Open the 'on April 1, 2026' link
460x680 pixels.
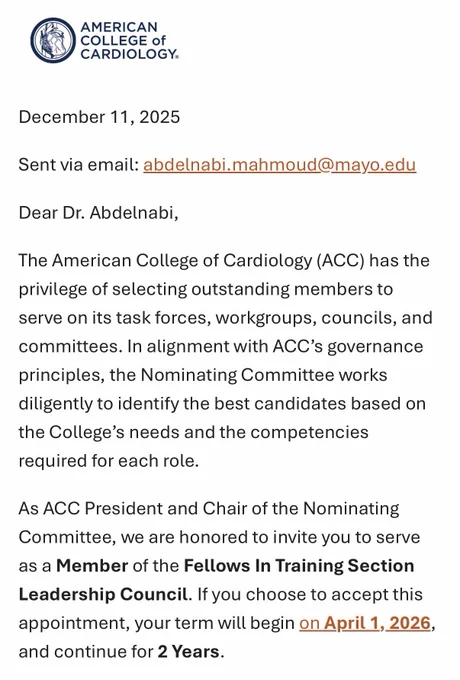coord(365,623)
